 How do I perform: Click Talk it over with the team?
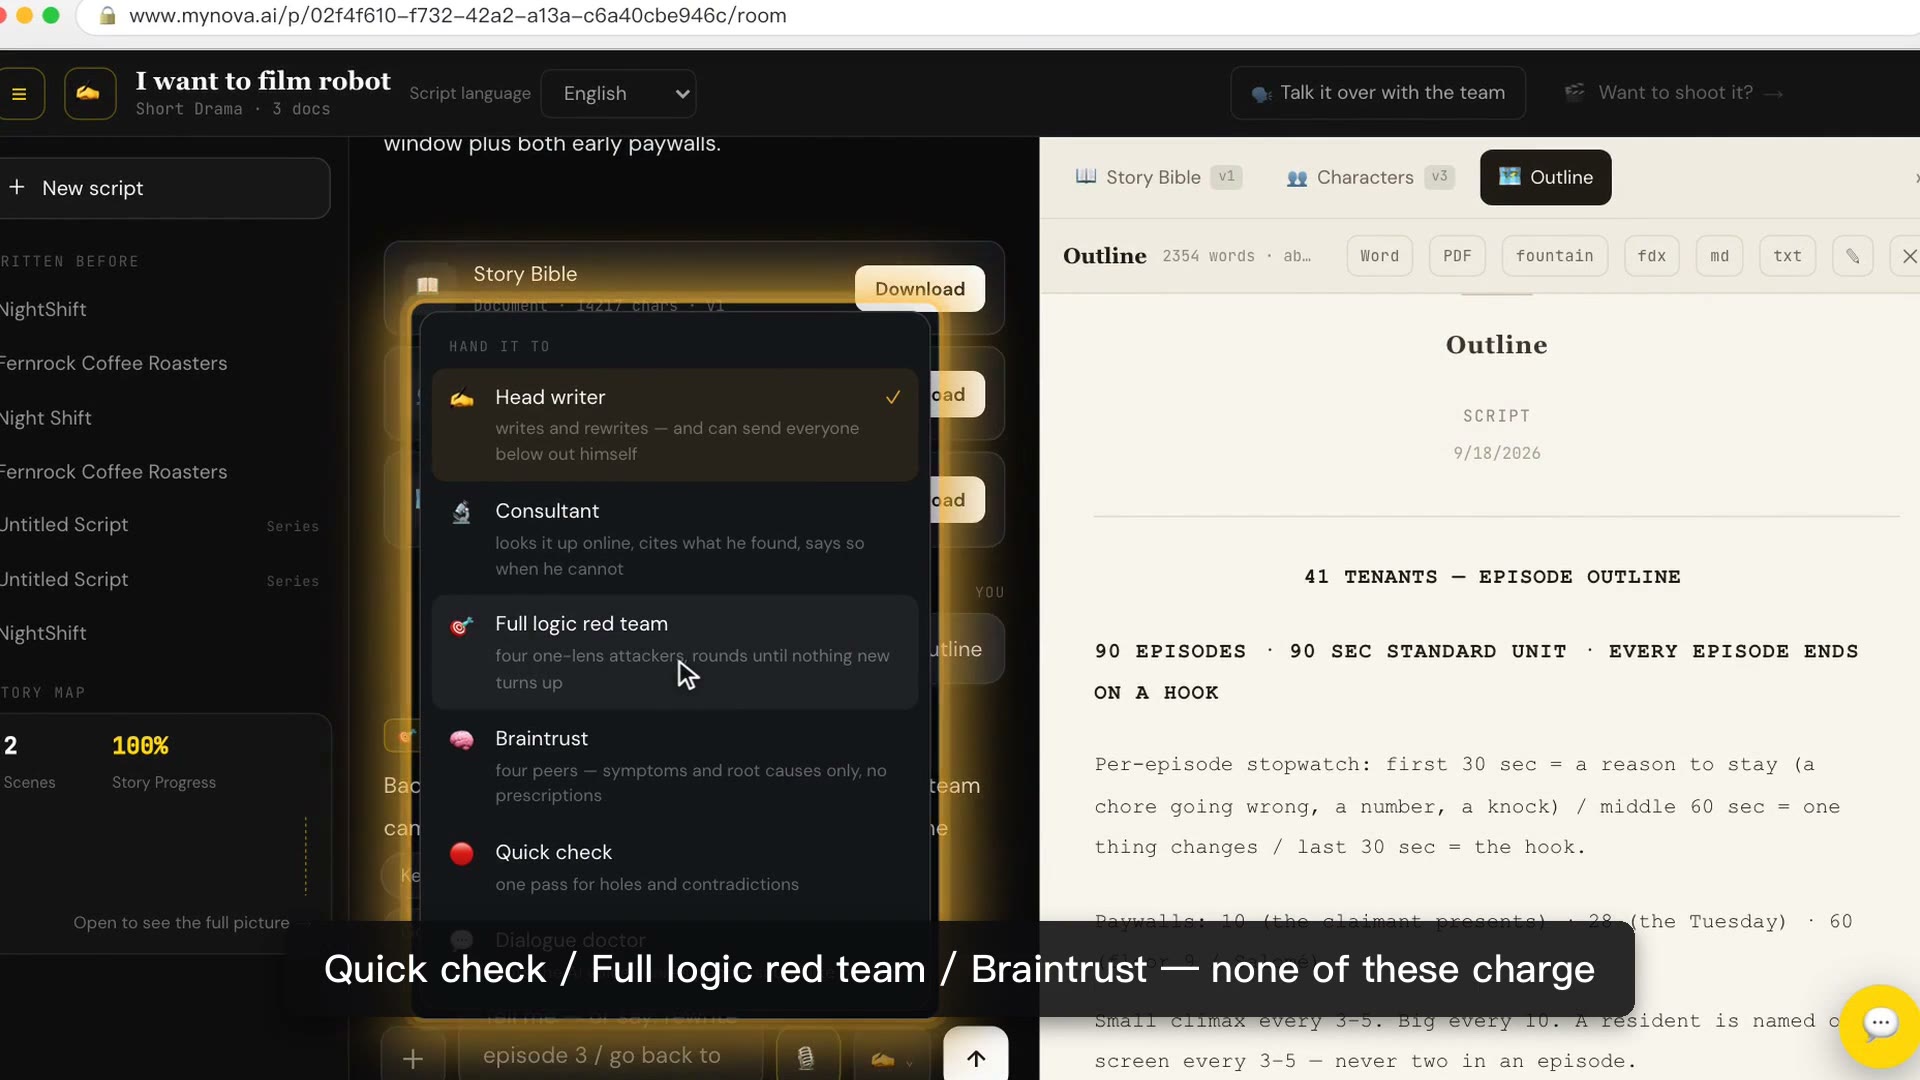1378,93
